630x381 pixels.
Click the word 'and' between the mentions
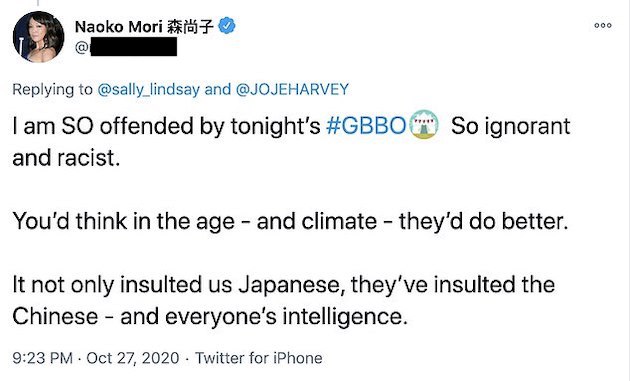(x=217, y=89)
